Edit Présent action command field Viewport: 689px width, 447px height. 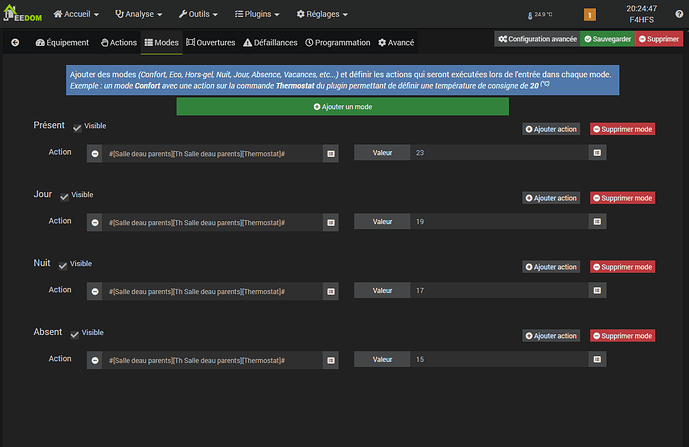213,154
